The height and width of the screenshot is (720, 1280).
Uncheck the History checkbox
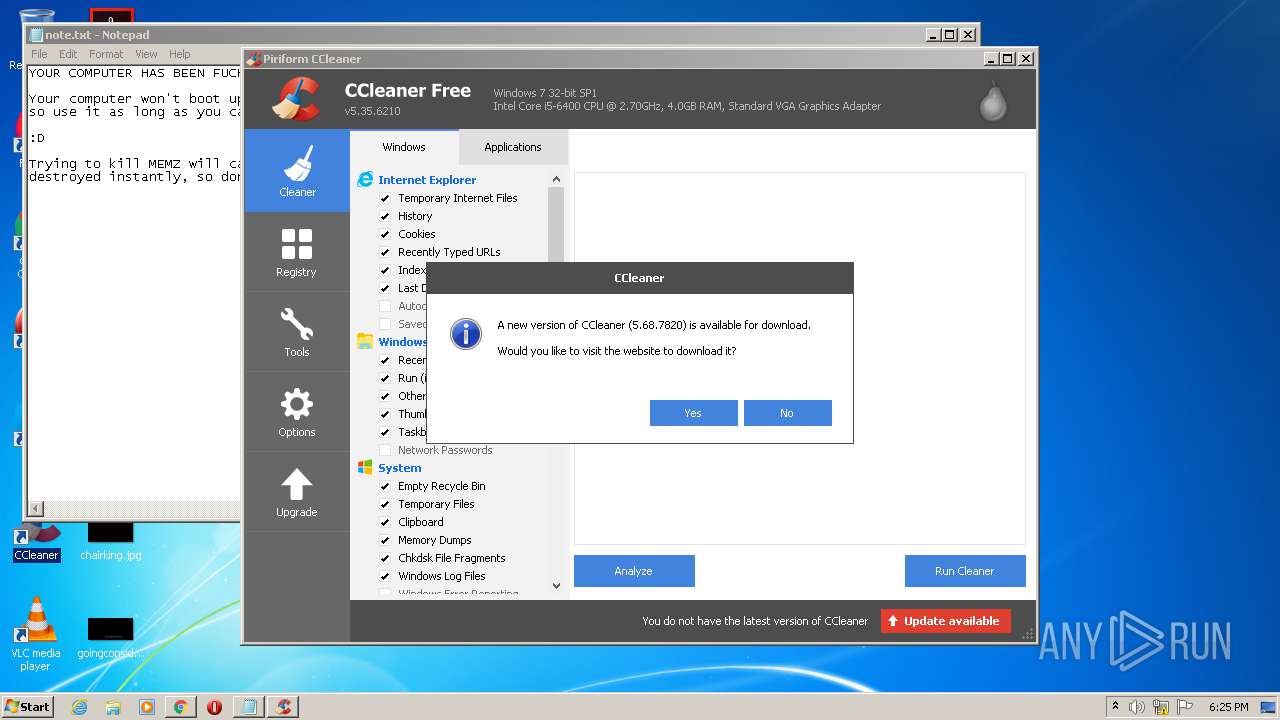pos(385,216)
